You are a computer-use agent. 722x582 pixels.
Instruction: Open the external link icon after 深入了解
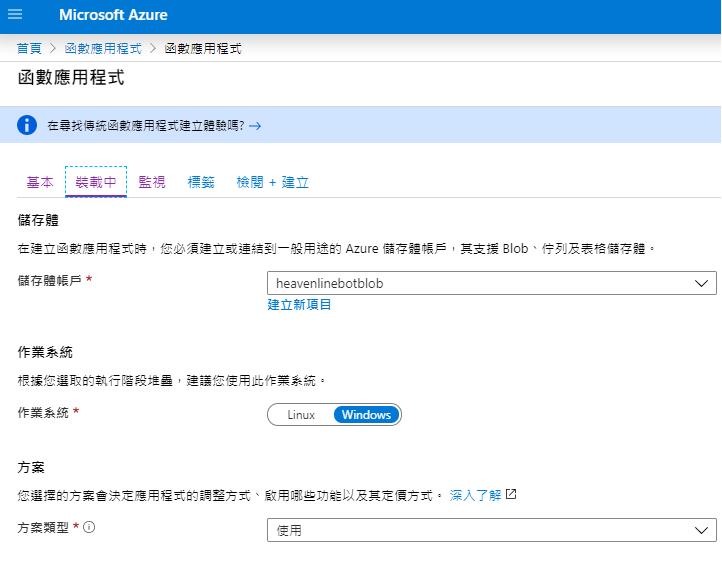(511, 495)
